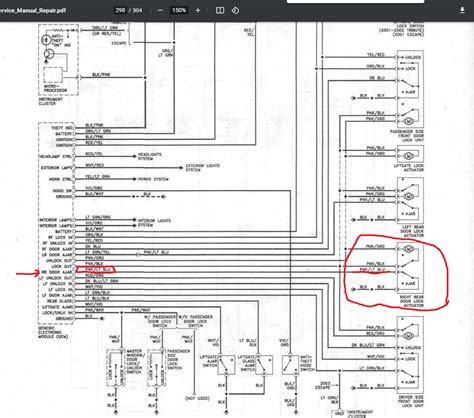Click the LOCK/UNLK IN pin label
The height and width of the screenshot is (418, 474).
[x=57, y=313]
